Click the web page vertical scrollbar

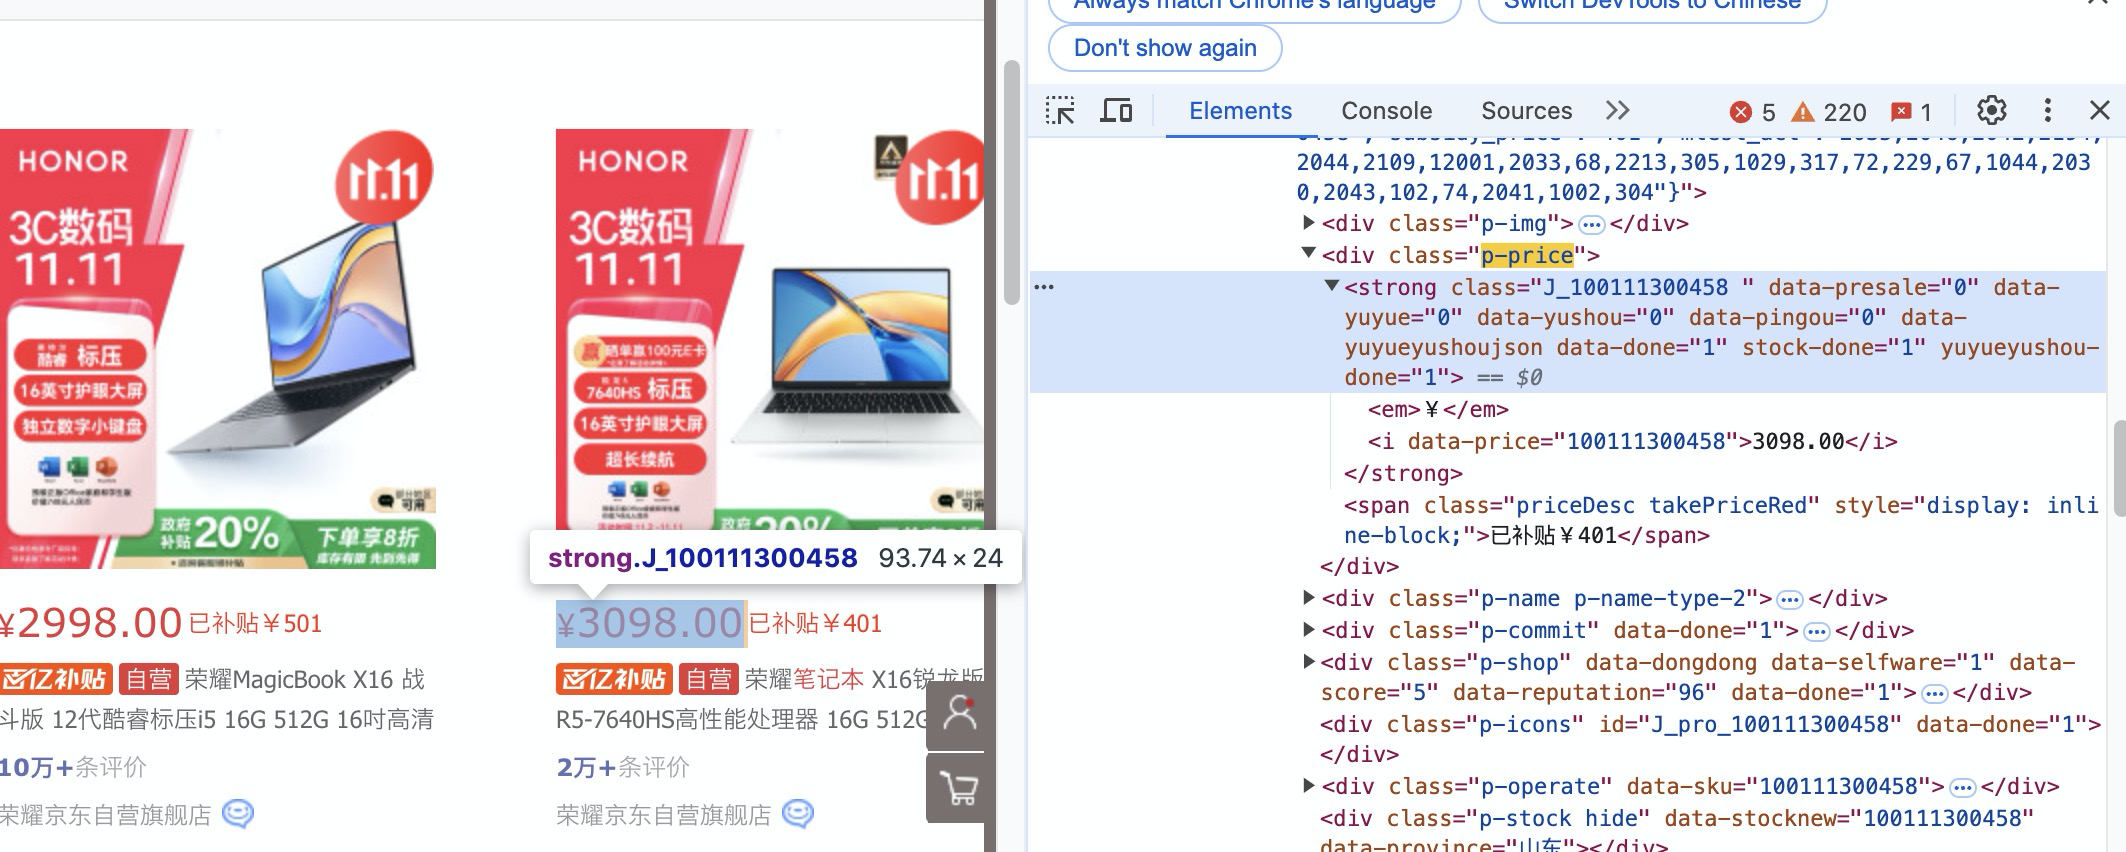pyautogui.click(x=1011, y=182)
